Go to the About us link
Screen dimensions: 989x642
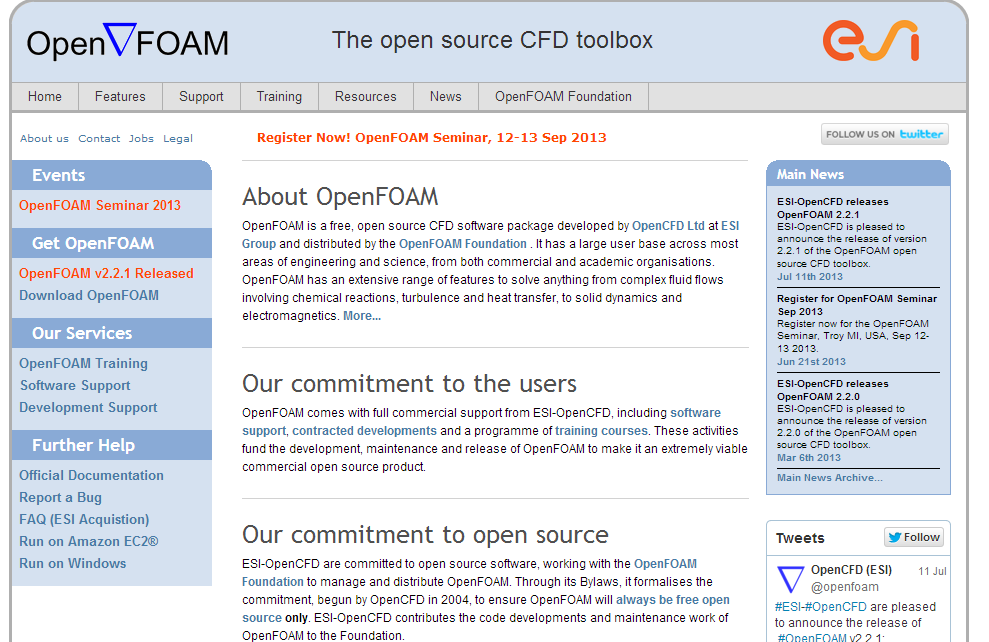[44, 139]
